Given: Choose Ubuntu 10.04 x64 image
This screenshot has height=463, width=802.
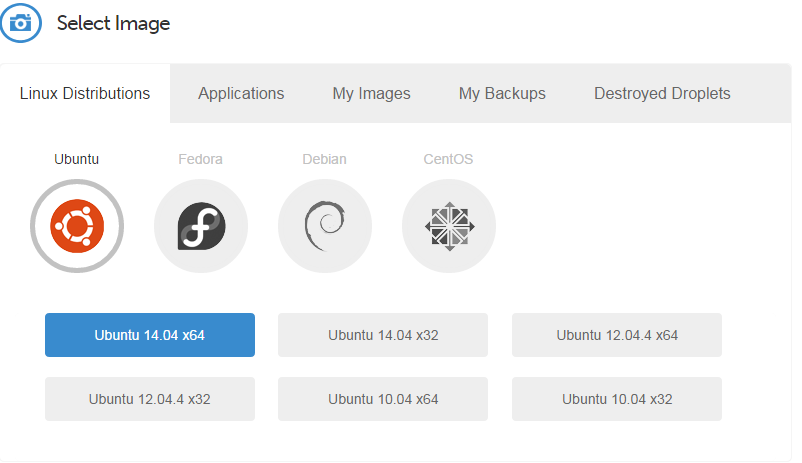Looking at the screenshot, I should (383, 399).
